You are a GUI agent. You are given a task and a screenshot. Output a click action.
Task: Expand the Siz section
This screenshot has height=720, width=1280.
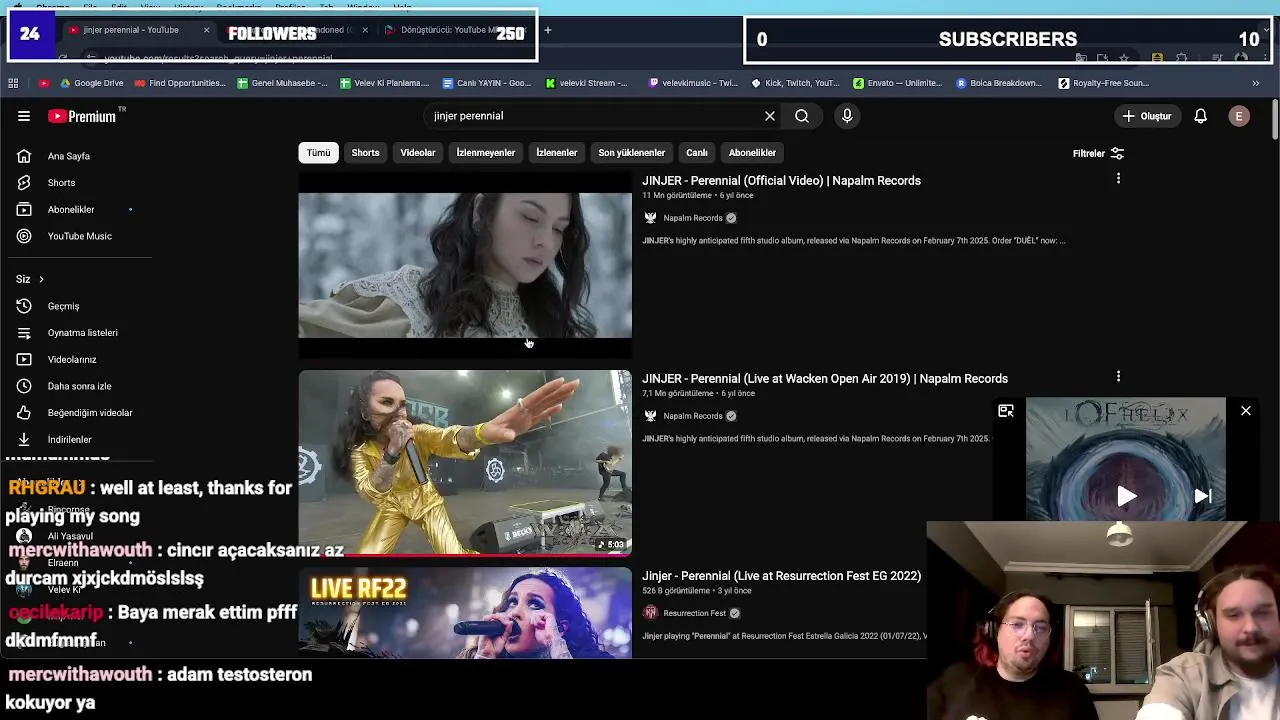point(30,279)
